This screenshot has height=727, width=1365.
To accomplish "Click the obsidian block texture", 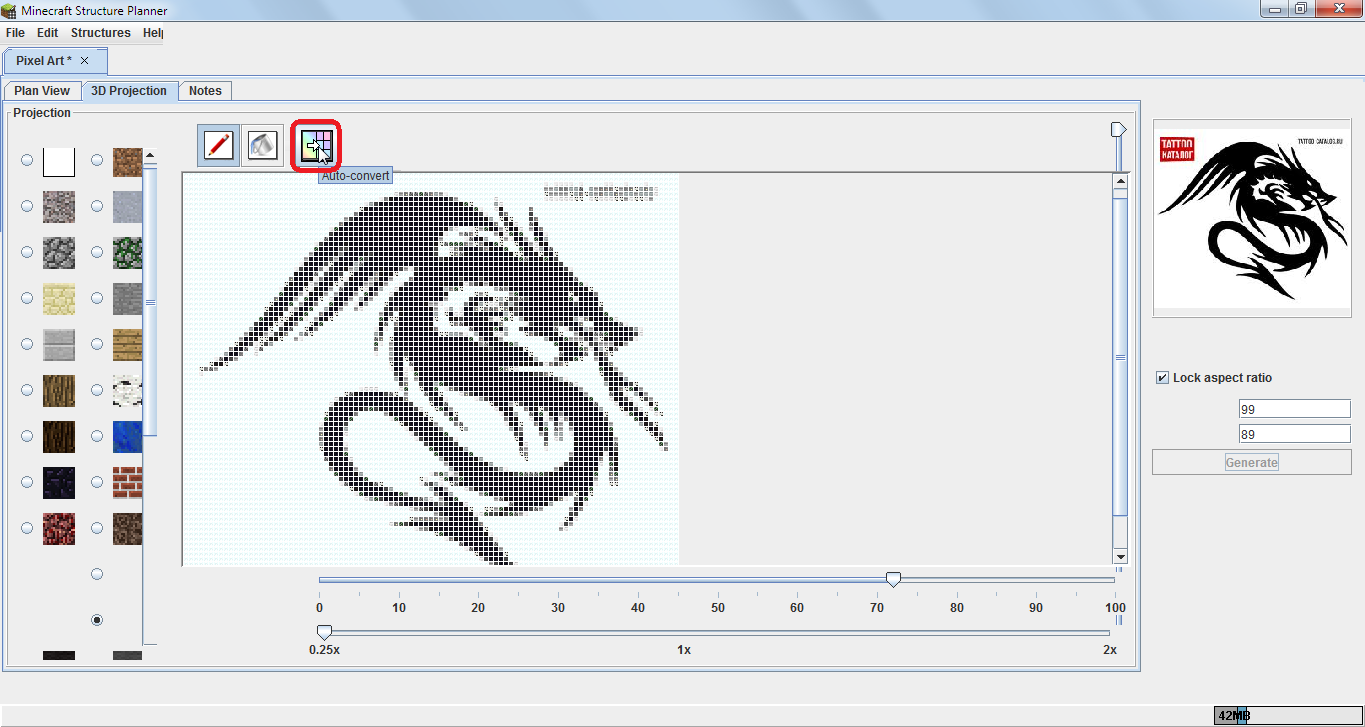I will click(x=59, y=482).
